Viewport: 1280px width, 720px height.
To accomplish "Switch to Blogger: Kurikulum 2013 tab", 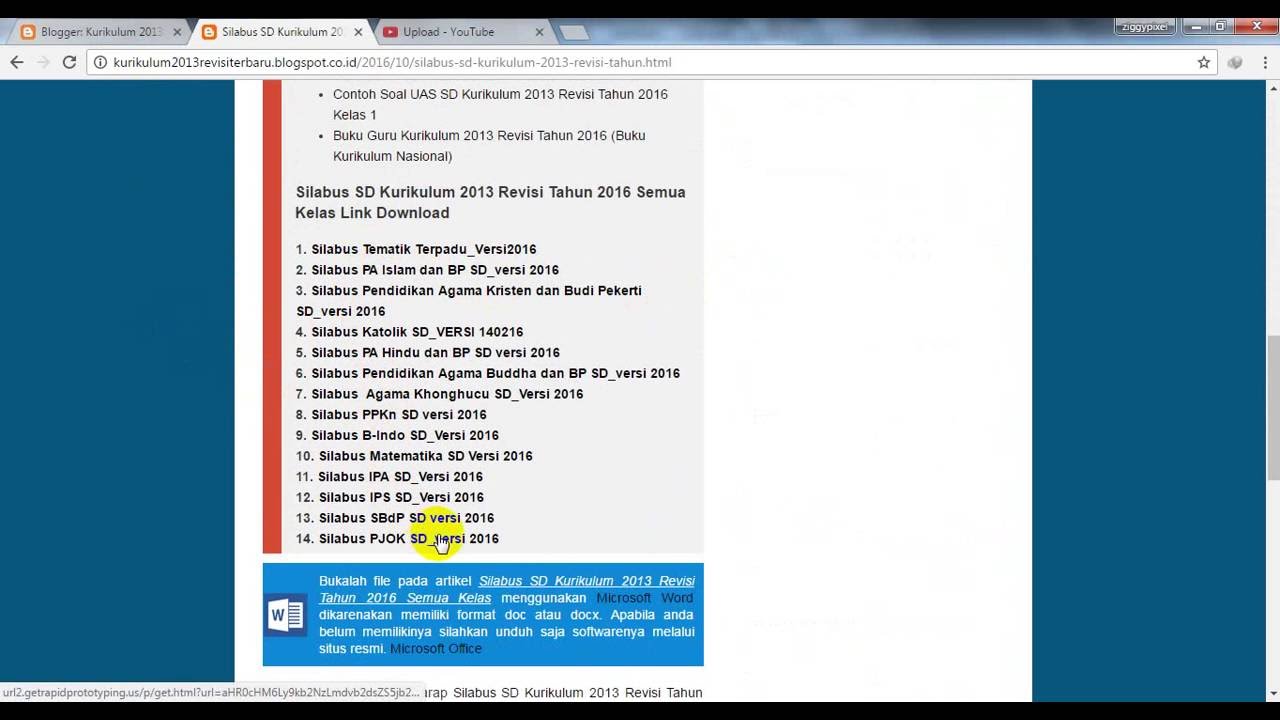I will pos(98,32).
